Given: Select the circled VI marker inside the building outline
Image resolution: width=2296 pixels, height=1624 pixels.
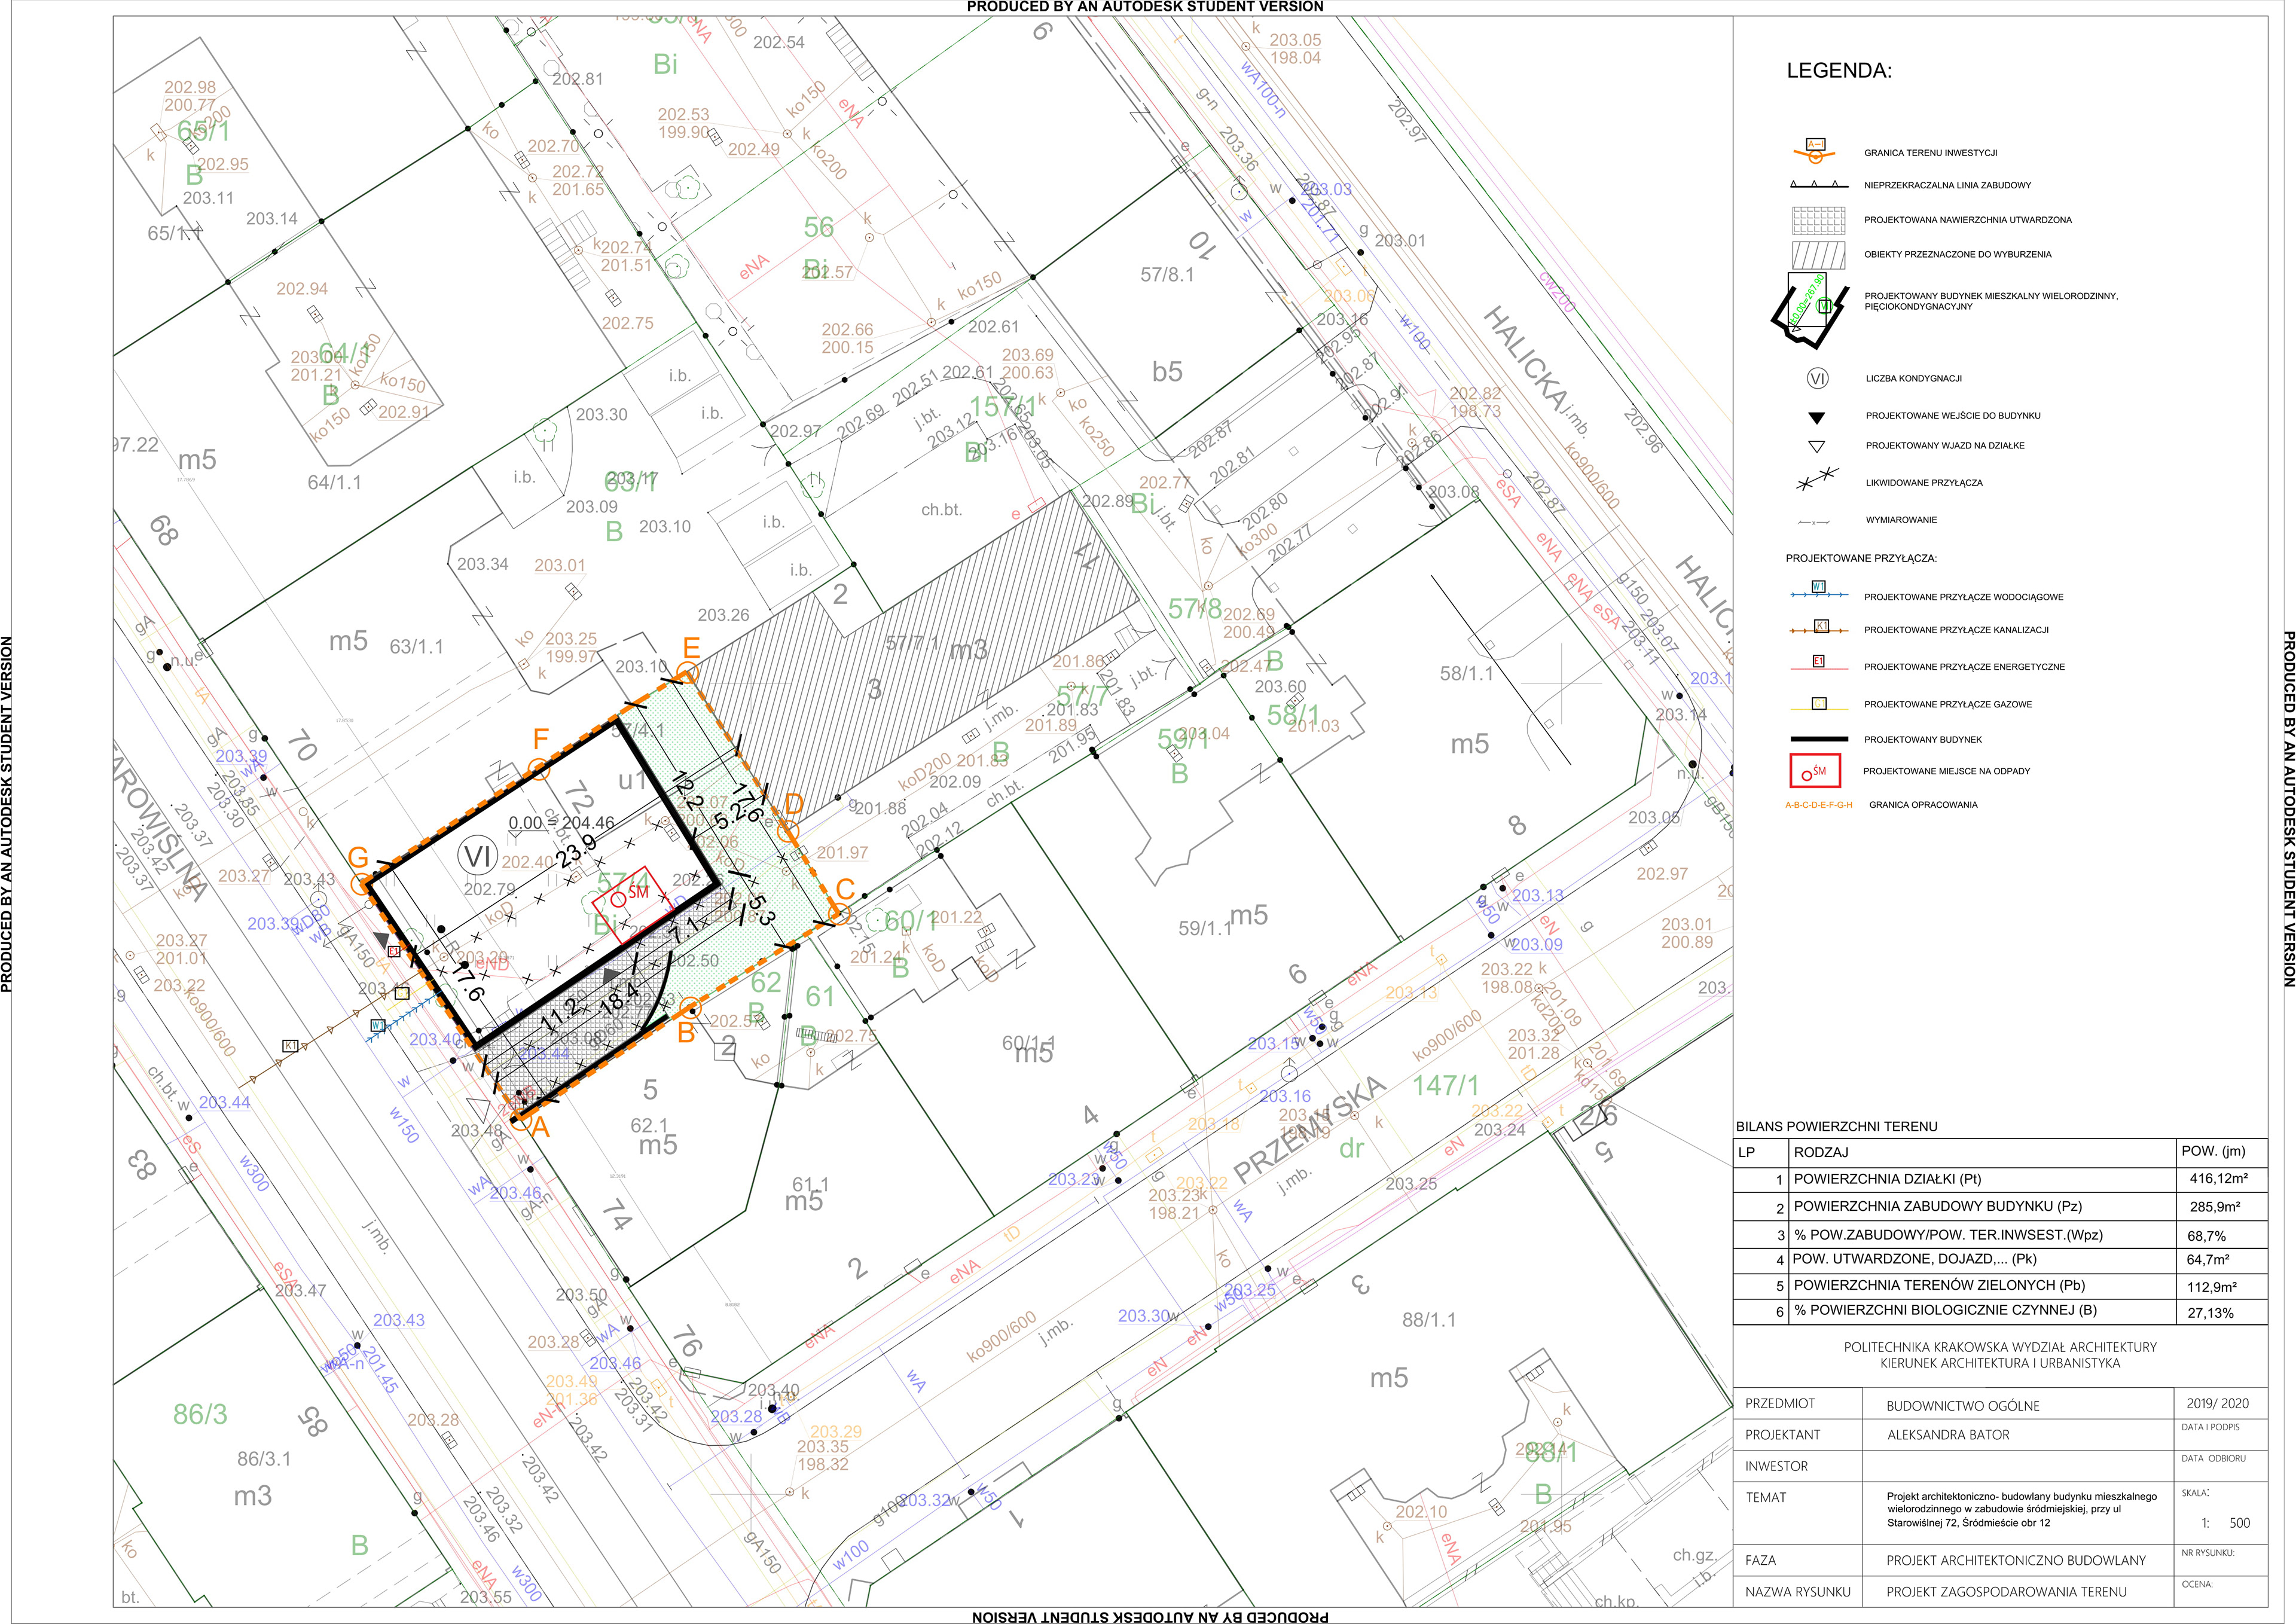Looking at the screenshot, I should pos(477,856).
